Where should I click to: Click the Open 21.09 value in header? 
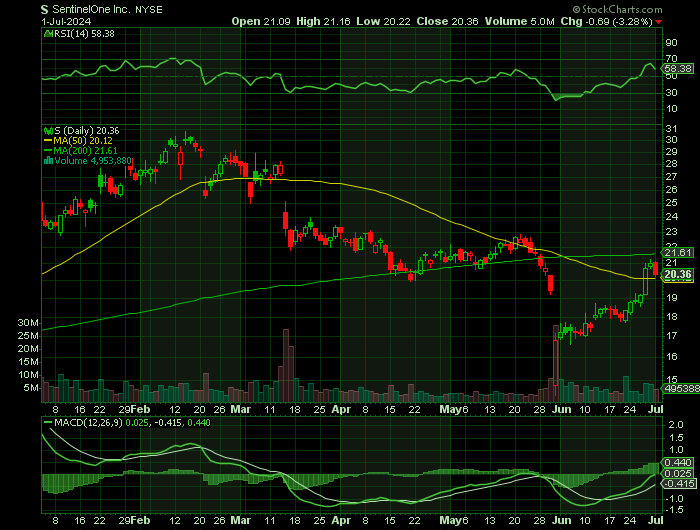261,21
